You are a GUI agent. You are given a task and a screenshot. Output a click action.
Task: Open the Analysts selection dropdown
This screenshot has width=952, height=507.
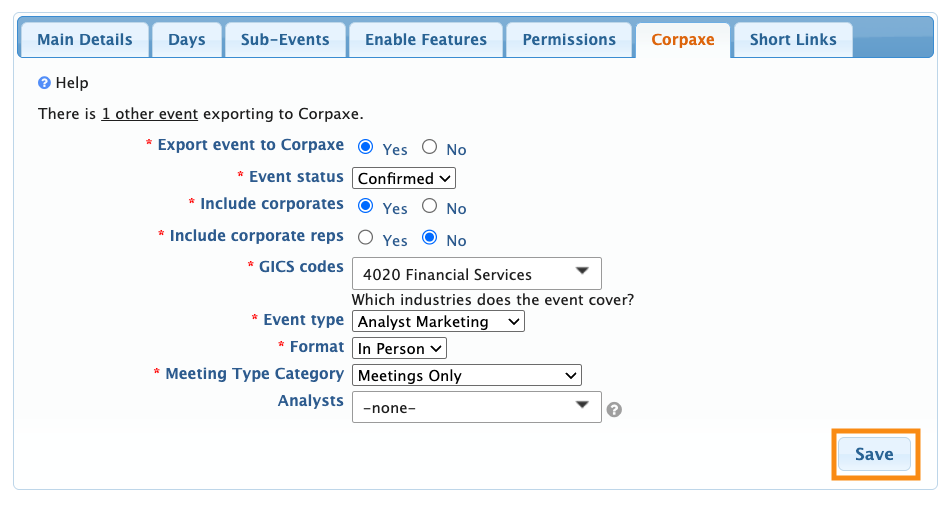pyautogui.click(x=477, y=407)
